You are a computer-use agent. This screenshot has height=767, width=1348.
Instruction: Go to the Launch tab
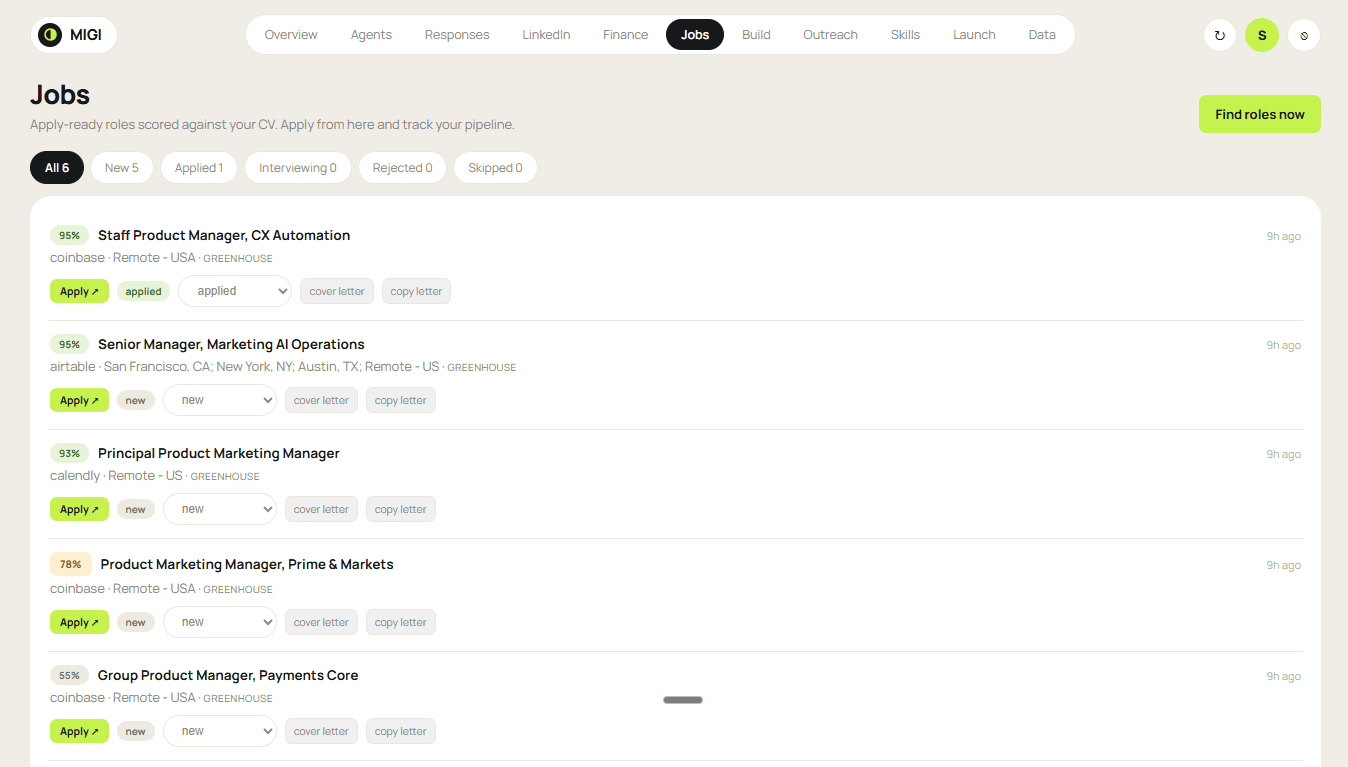(974, 35)
